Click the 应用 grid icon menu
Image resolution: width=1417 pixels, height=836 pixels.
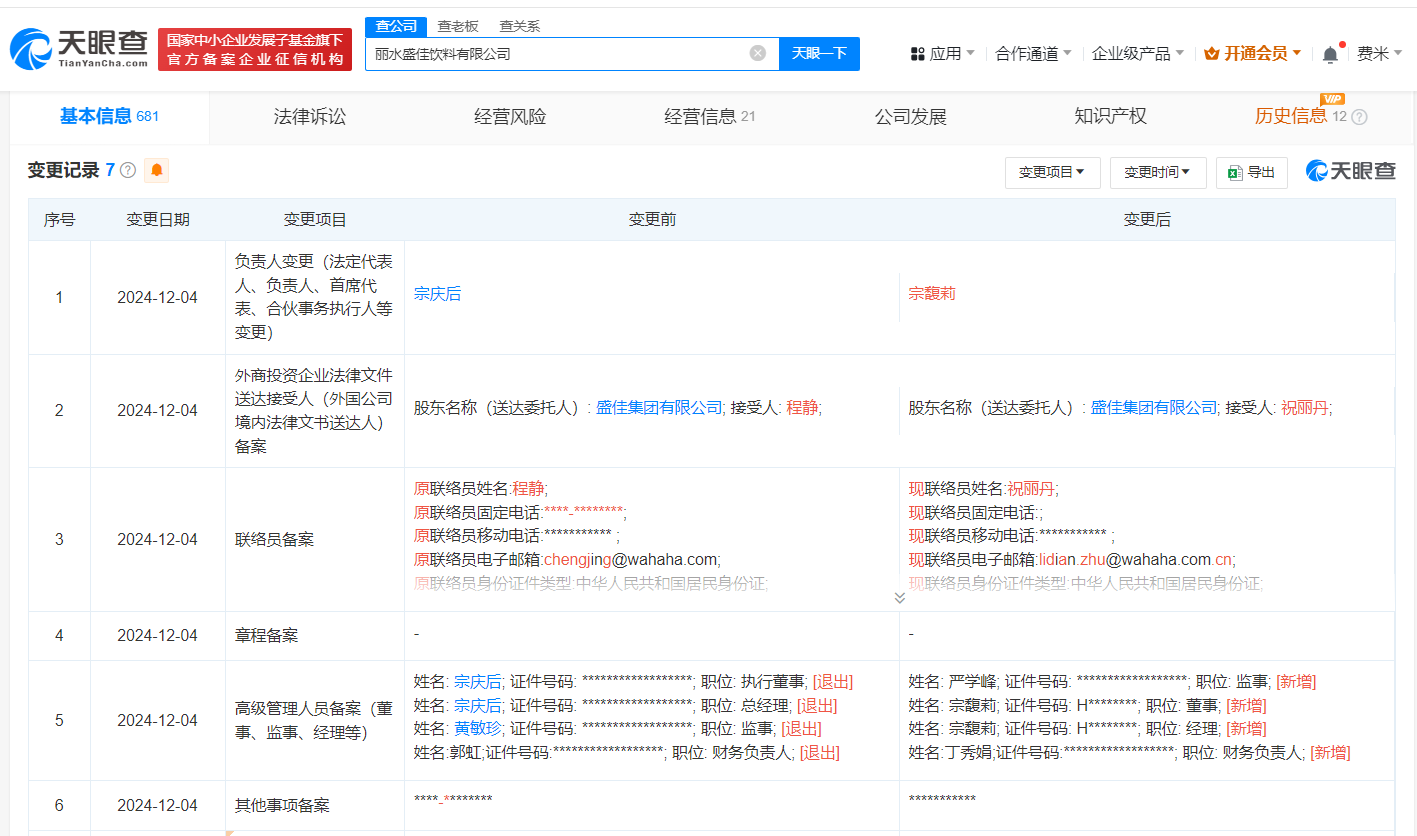tap(942, 54)
